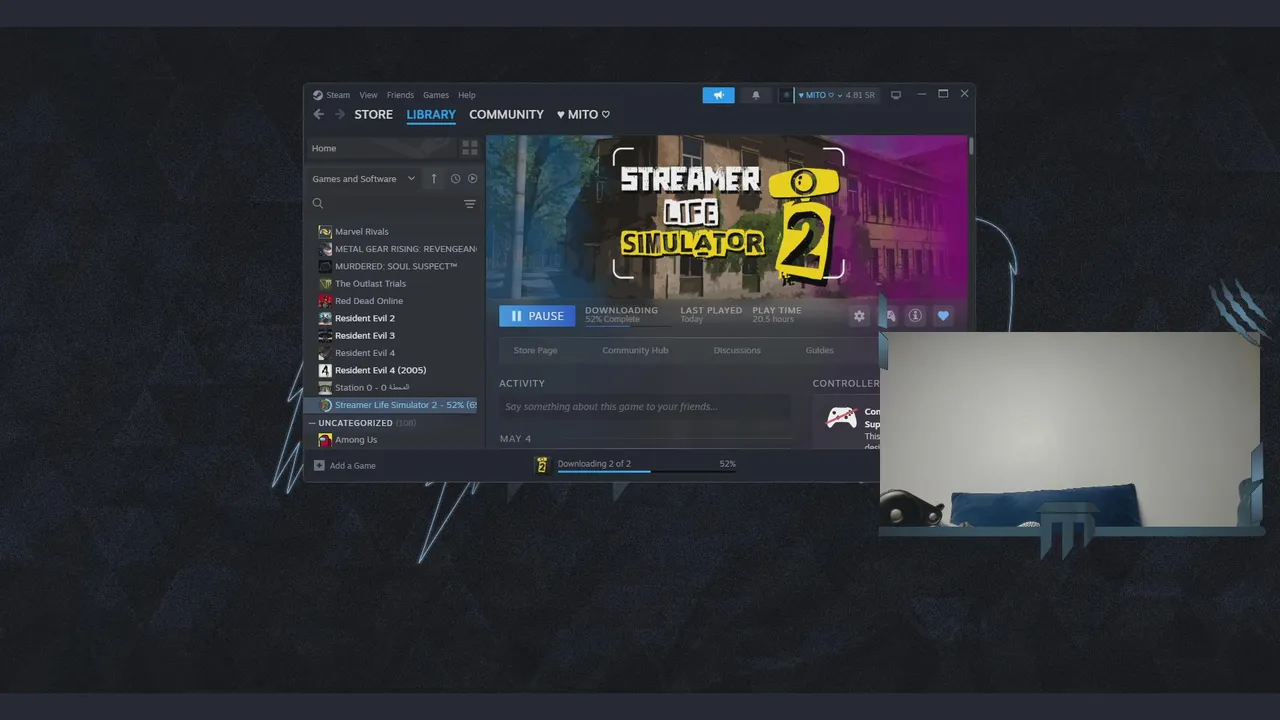1280x720 pixels.
Task: Switch to the COMMUNITY tab
Action: point(506,115)
